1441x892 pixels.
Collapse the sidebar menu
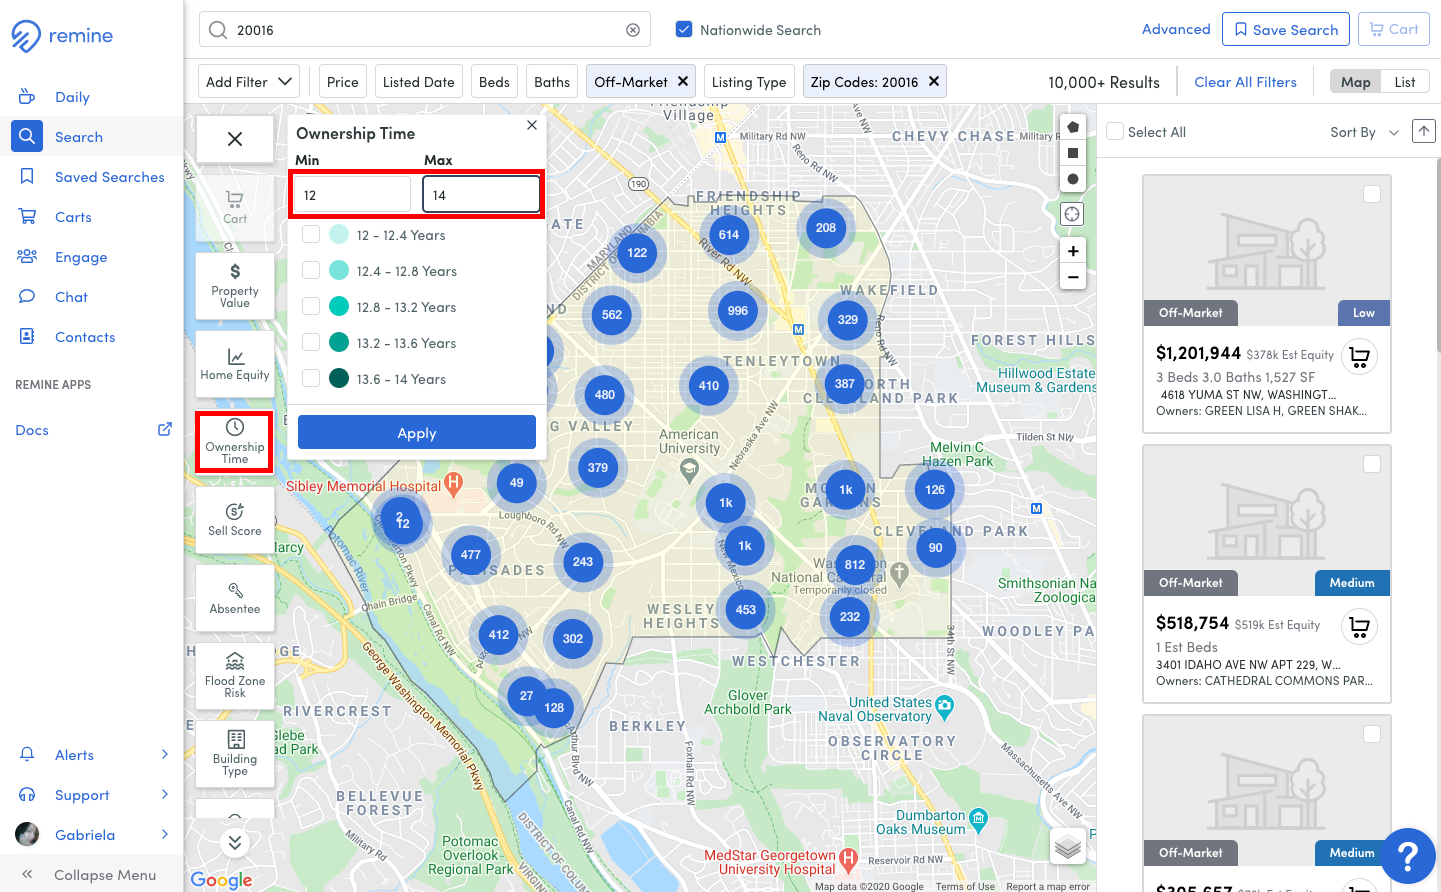pos(92,874)
